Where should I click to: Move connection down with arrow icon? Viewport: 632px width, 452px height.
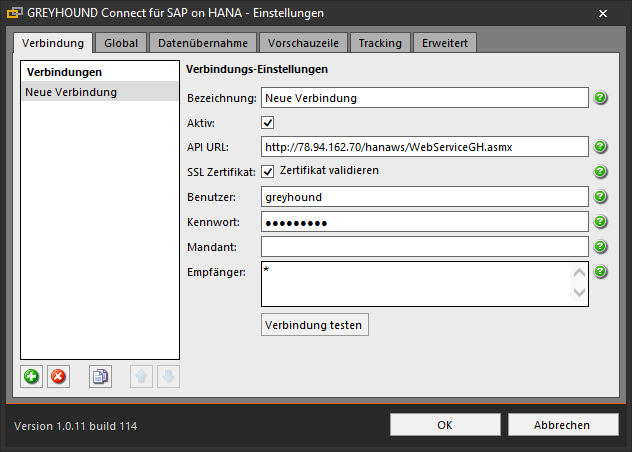click(168, 377)
